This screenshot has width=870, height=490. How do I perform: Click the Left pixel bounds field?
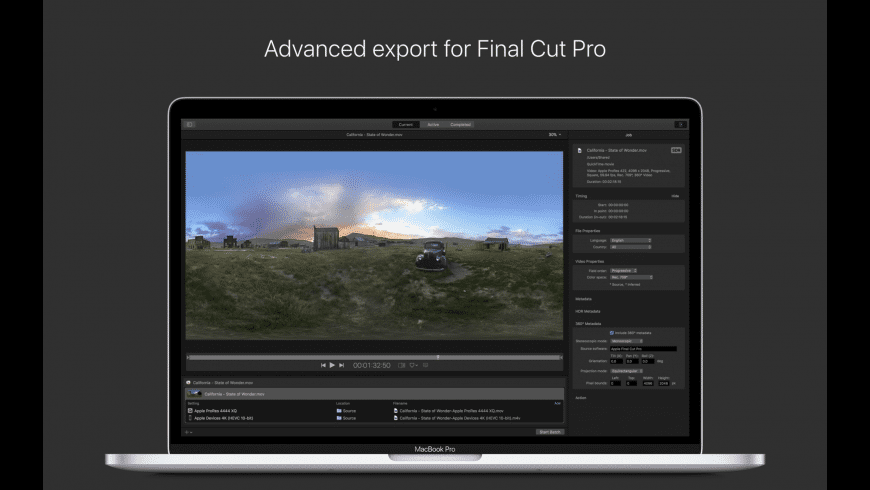pyautogui.click(x=615, y=383)
